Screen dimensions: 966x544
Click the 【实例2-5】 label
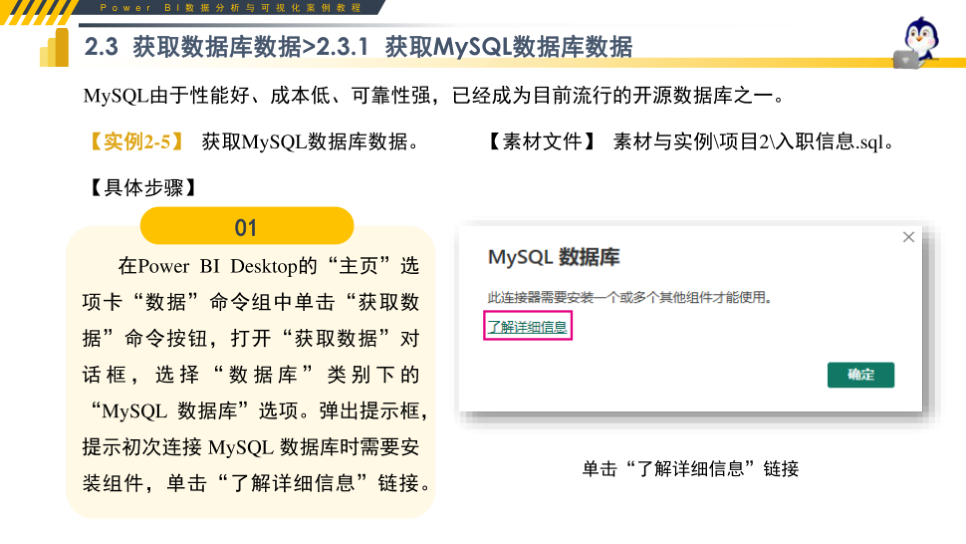pos(135,142)
